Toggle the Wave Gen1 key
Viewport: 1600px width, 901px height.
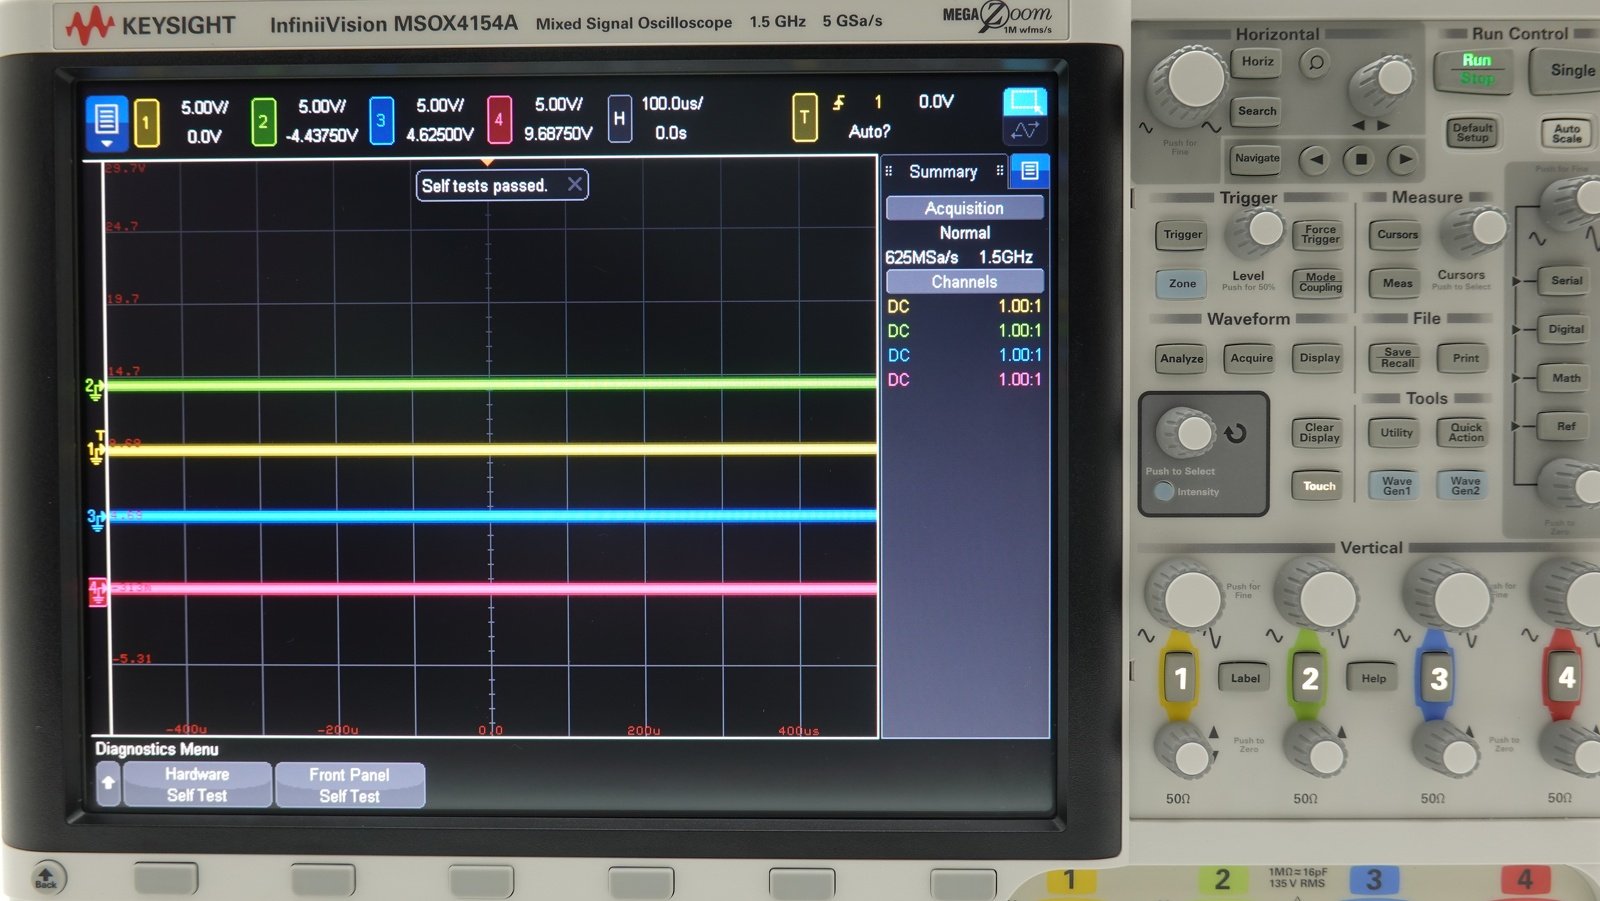[1396, 486]
